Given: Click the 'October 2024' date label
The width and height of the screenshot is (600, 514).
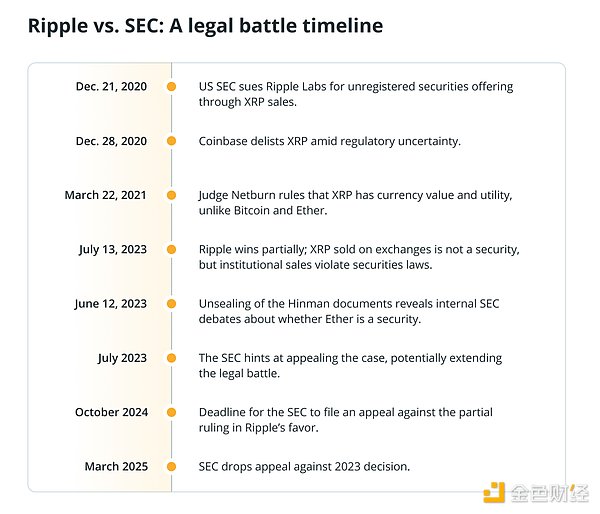Looking at the screenshot, I should [110, 412].
